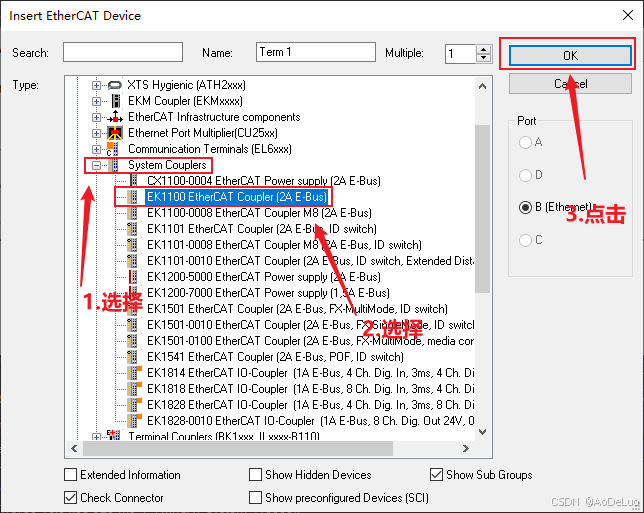The height and width of the screenshot is (513, 644).
Task: Click the EK1100-0008 Coupler M8 icon
Action: (x=132, y=213)
